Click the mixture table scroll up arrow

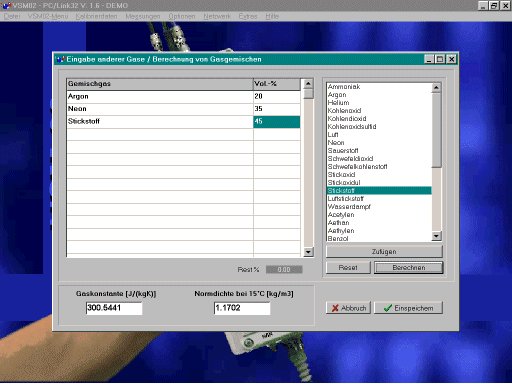point(308,84)
